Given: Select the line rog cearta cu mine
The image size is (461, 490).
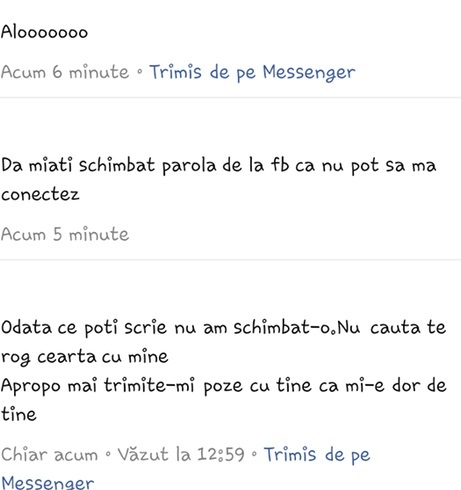Looking at the screenshot, I should [85, 357].
